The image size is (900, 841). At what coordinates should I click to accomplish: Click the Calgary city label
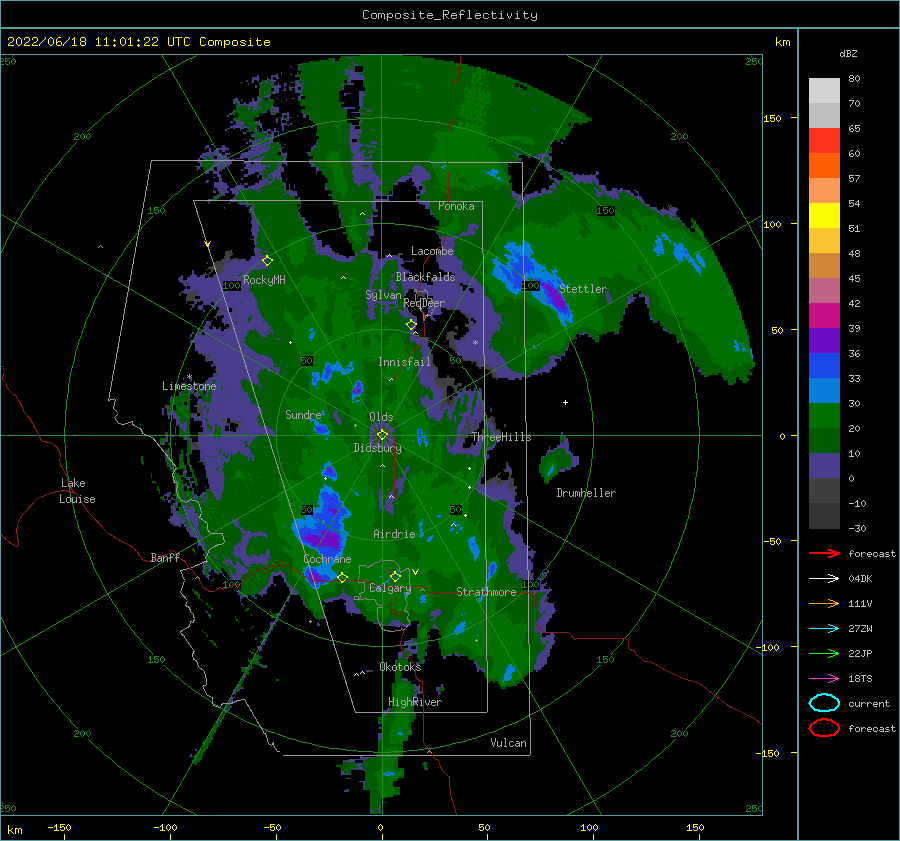[x=390, y=588]
